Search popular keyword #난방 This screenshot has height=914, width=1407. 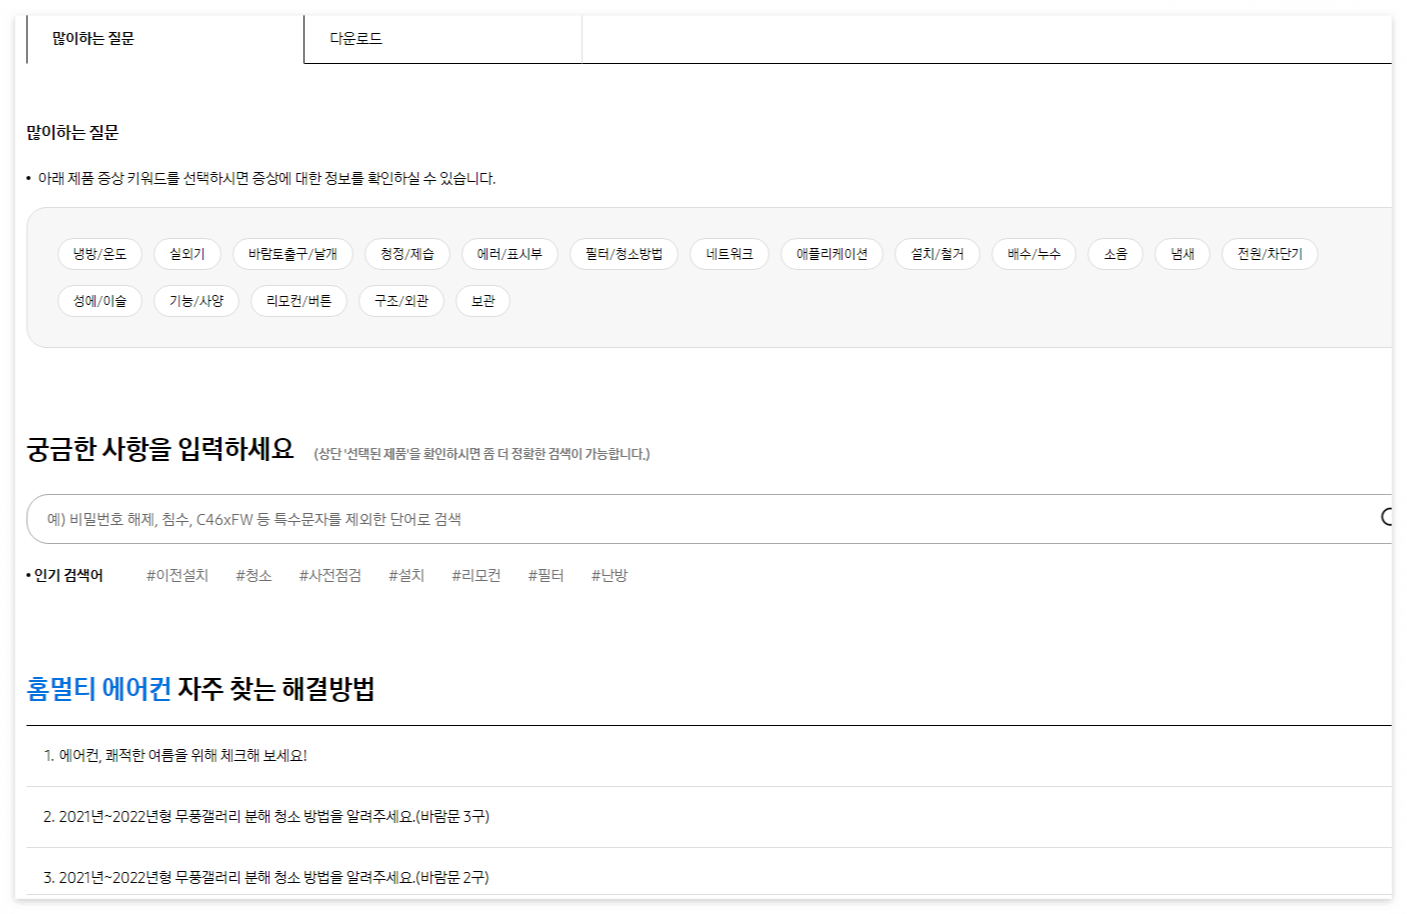pyautogui.click(x=609, y=575)
